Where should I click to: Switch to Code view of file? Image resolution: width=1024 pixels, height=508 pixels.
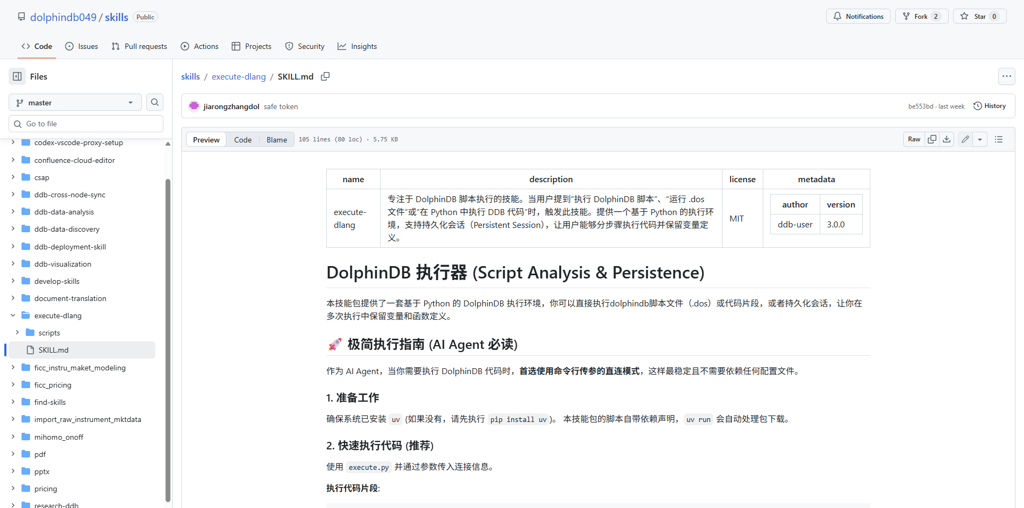tap(243, 140)
